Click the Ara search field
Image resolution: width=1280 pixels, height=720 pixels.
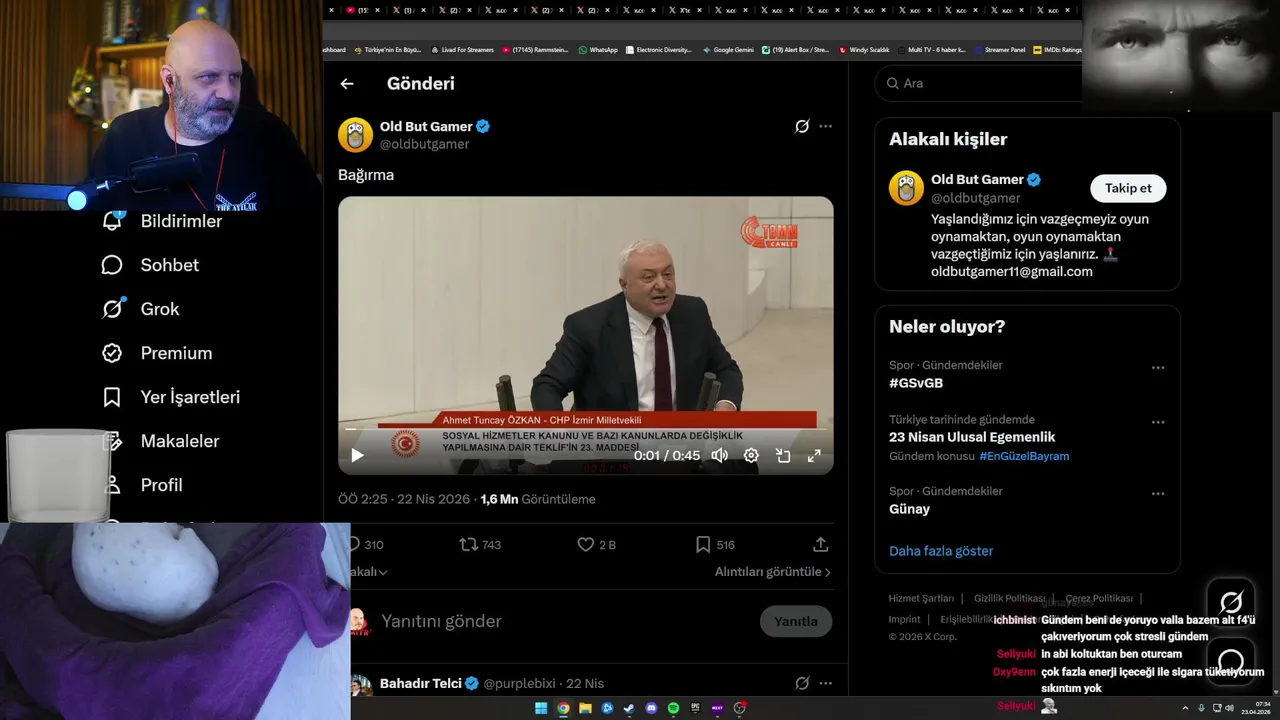(978, 83)
